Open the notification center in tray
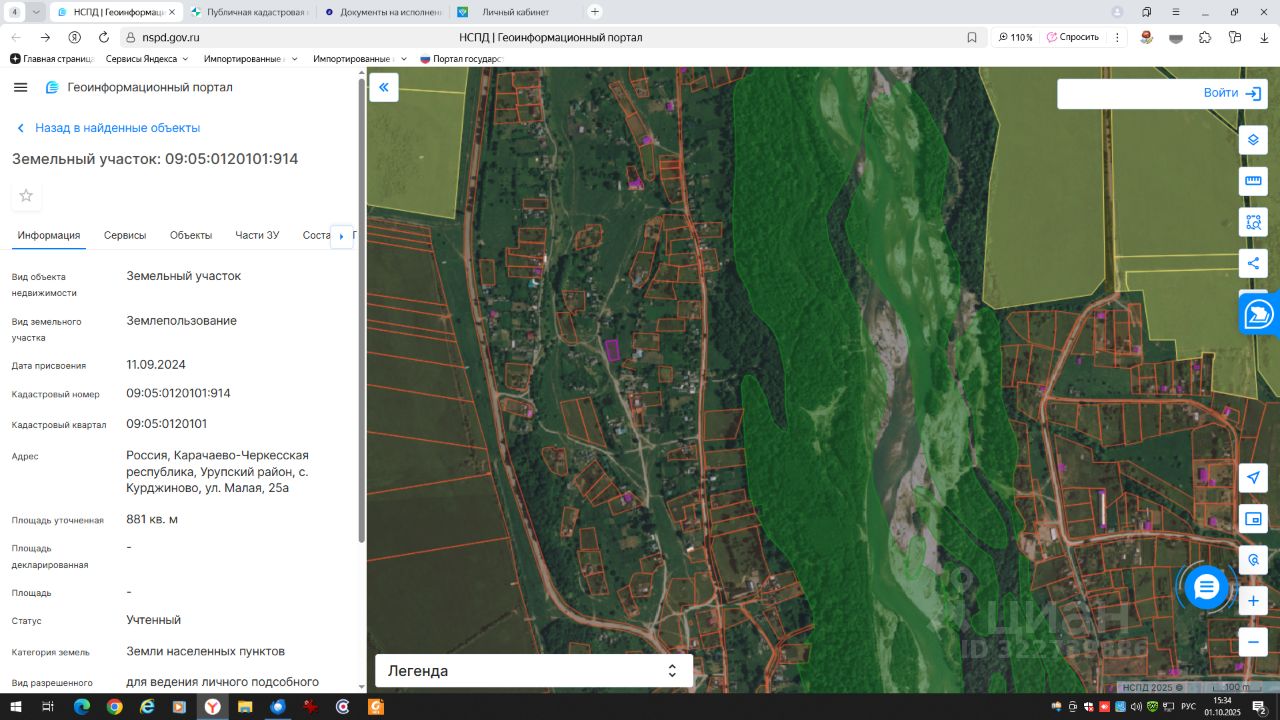This screenshot has width=1280, height=720. pos(1260,706)
